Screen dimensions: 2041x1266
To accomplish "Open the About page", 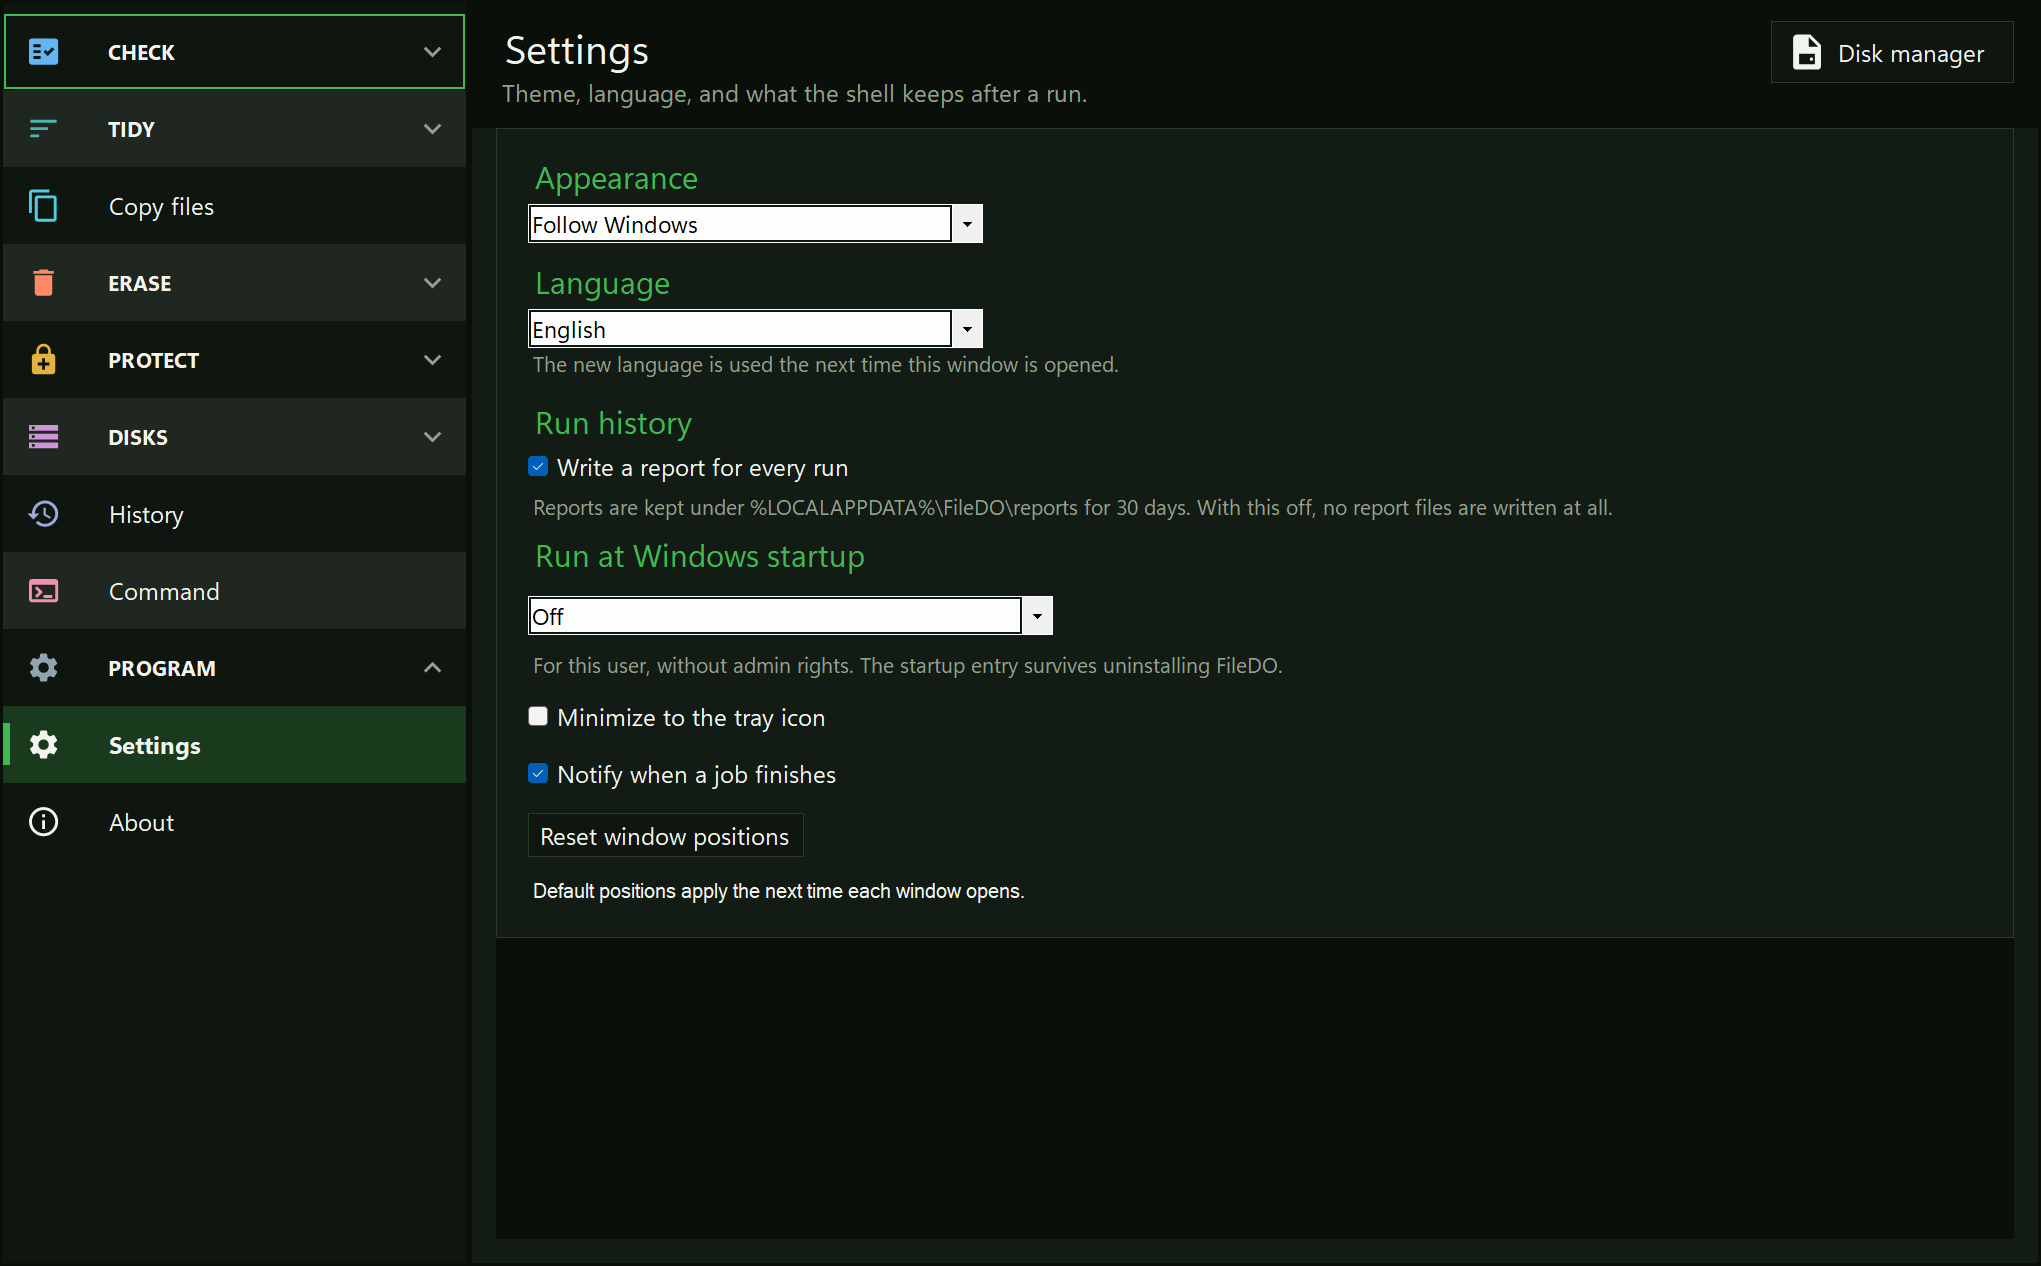I will [235, 822].
